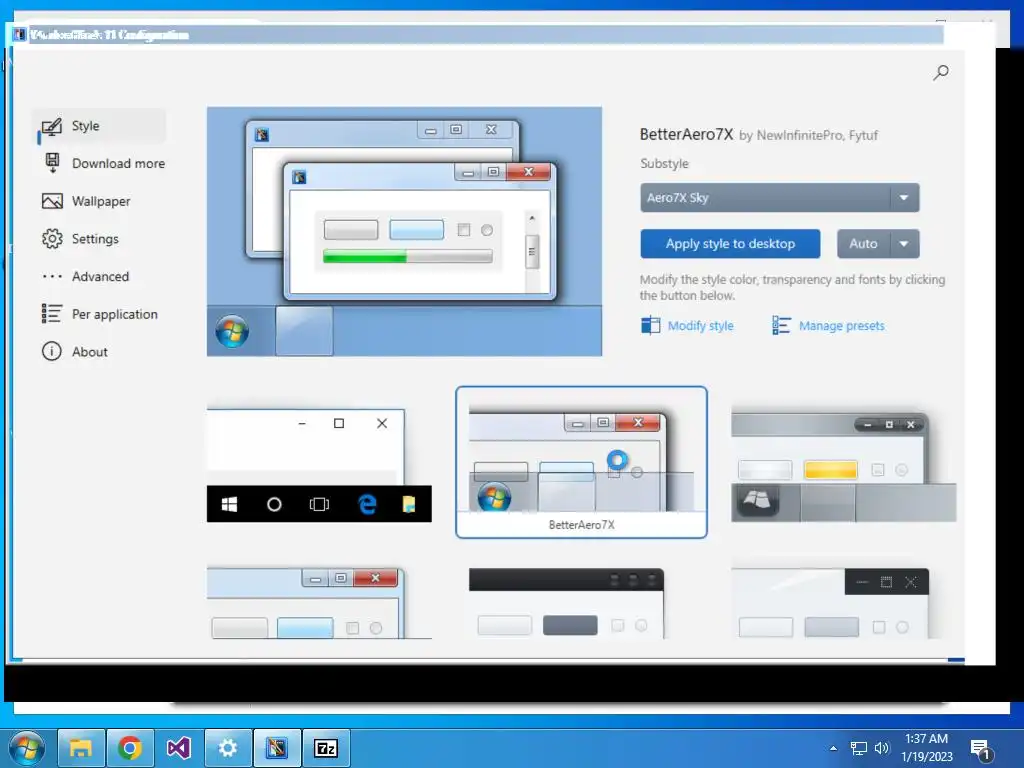Viewport: 1024px width, 768px height.
Task: Expand the substyle dropdown arrow
Action: pos(904,198)
